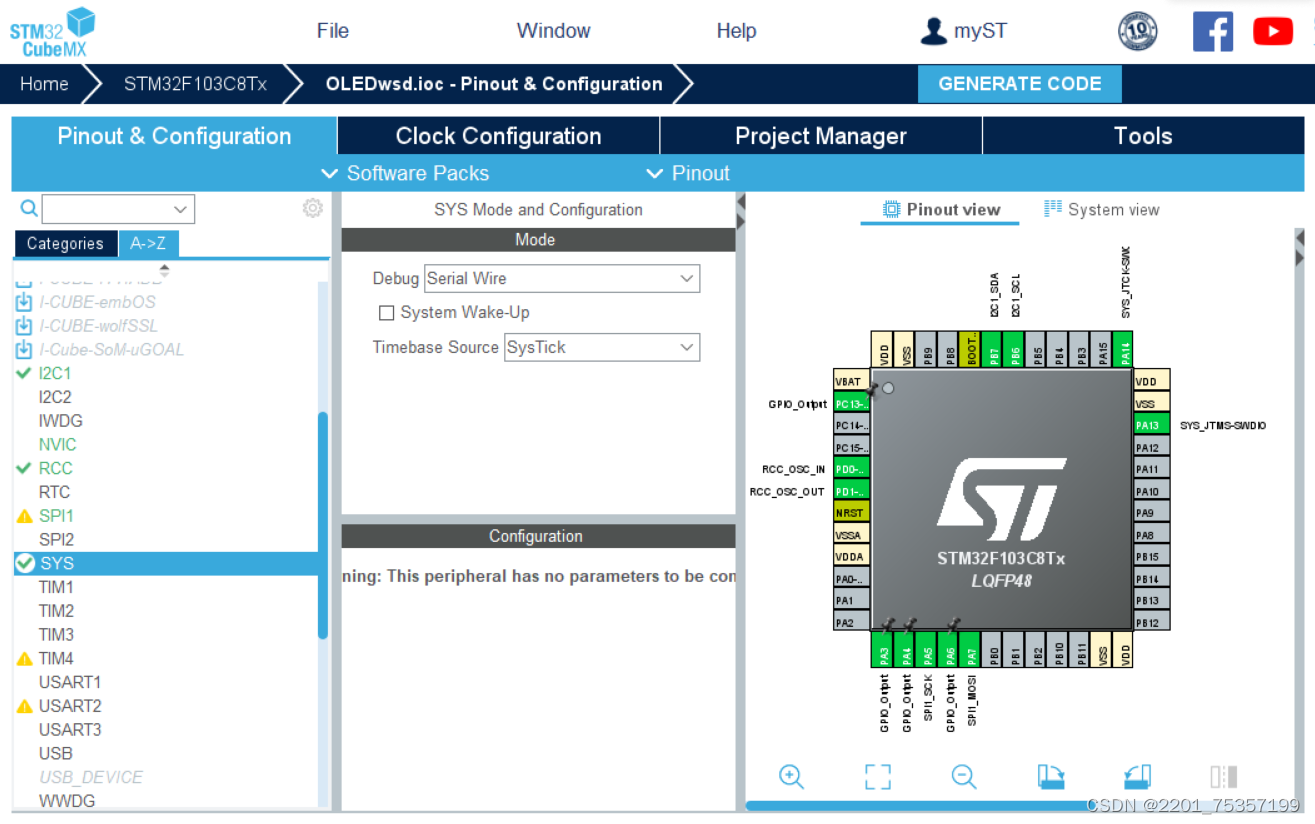Fit chip to the pinout window
1315x824 pixels.
[878, 777]
